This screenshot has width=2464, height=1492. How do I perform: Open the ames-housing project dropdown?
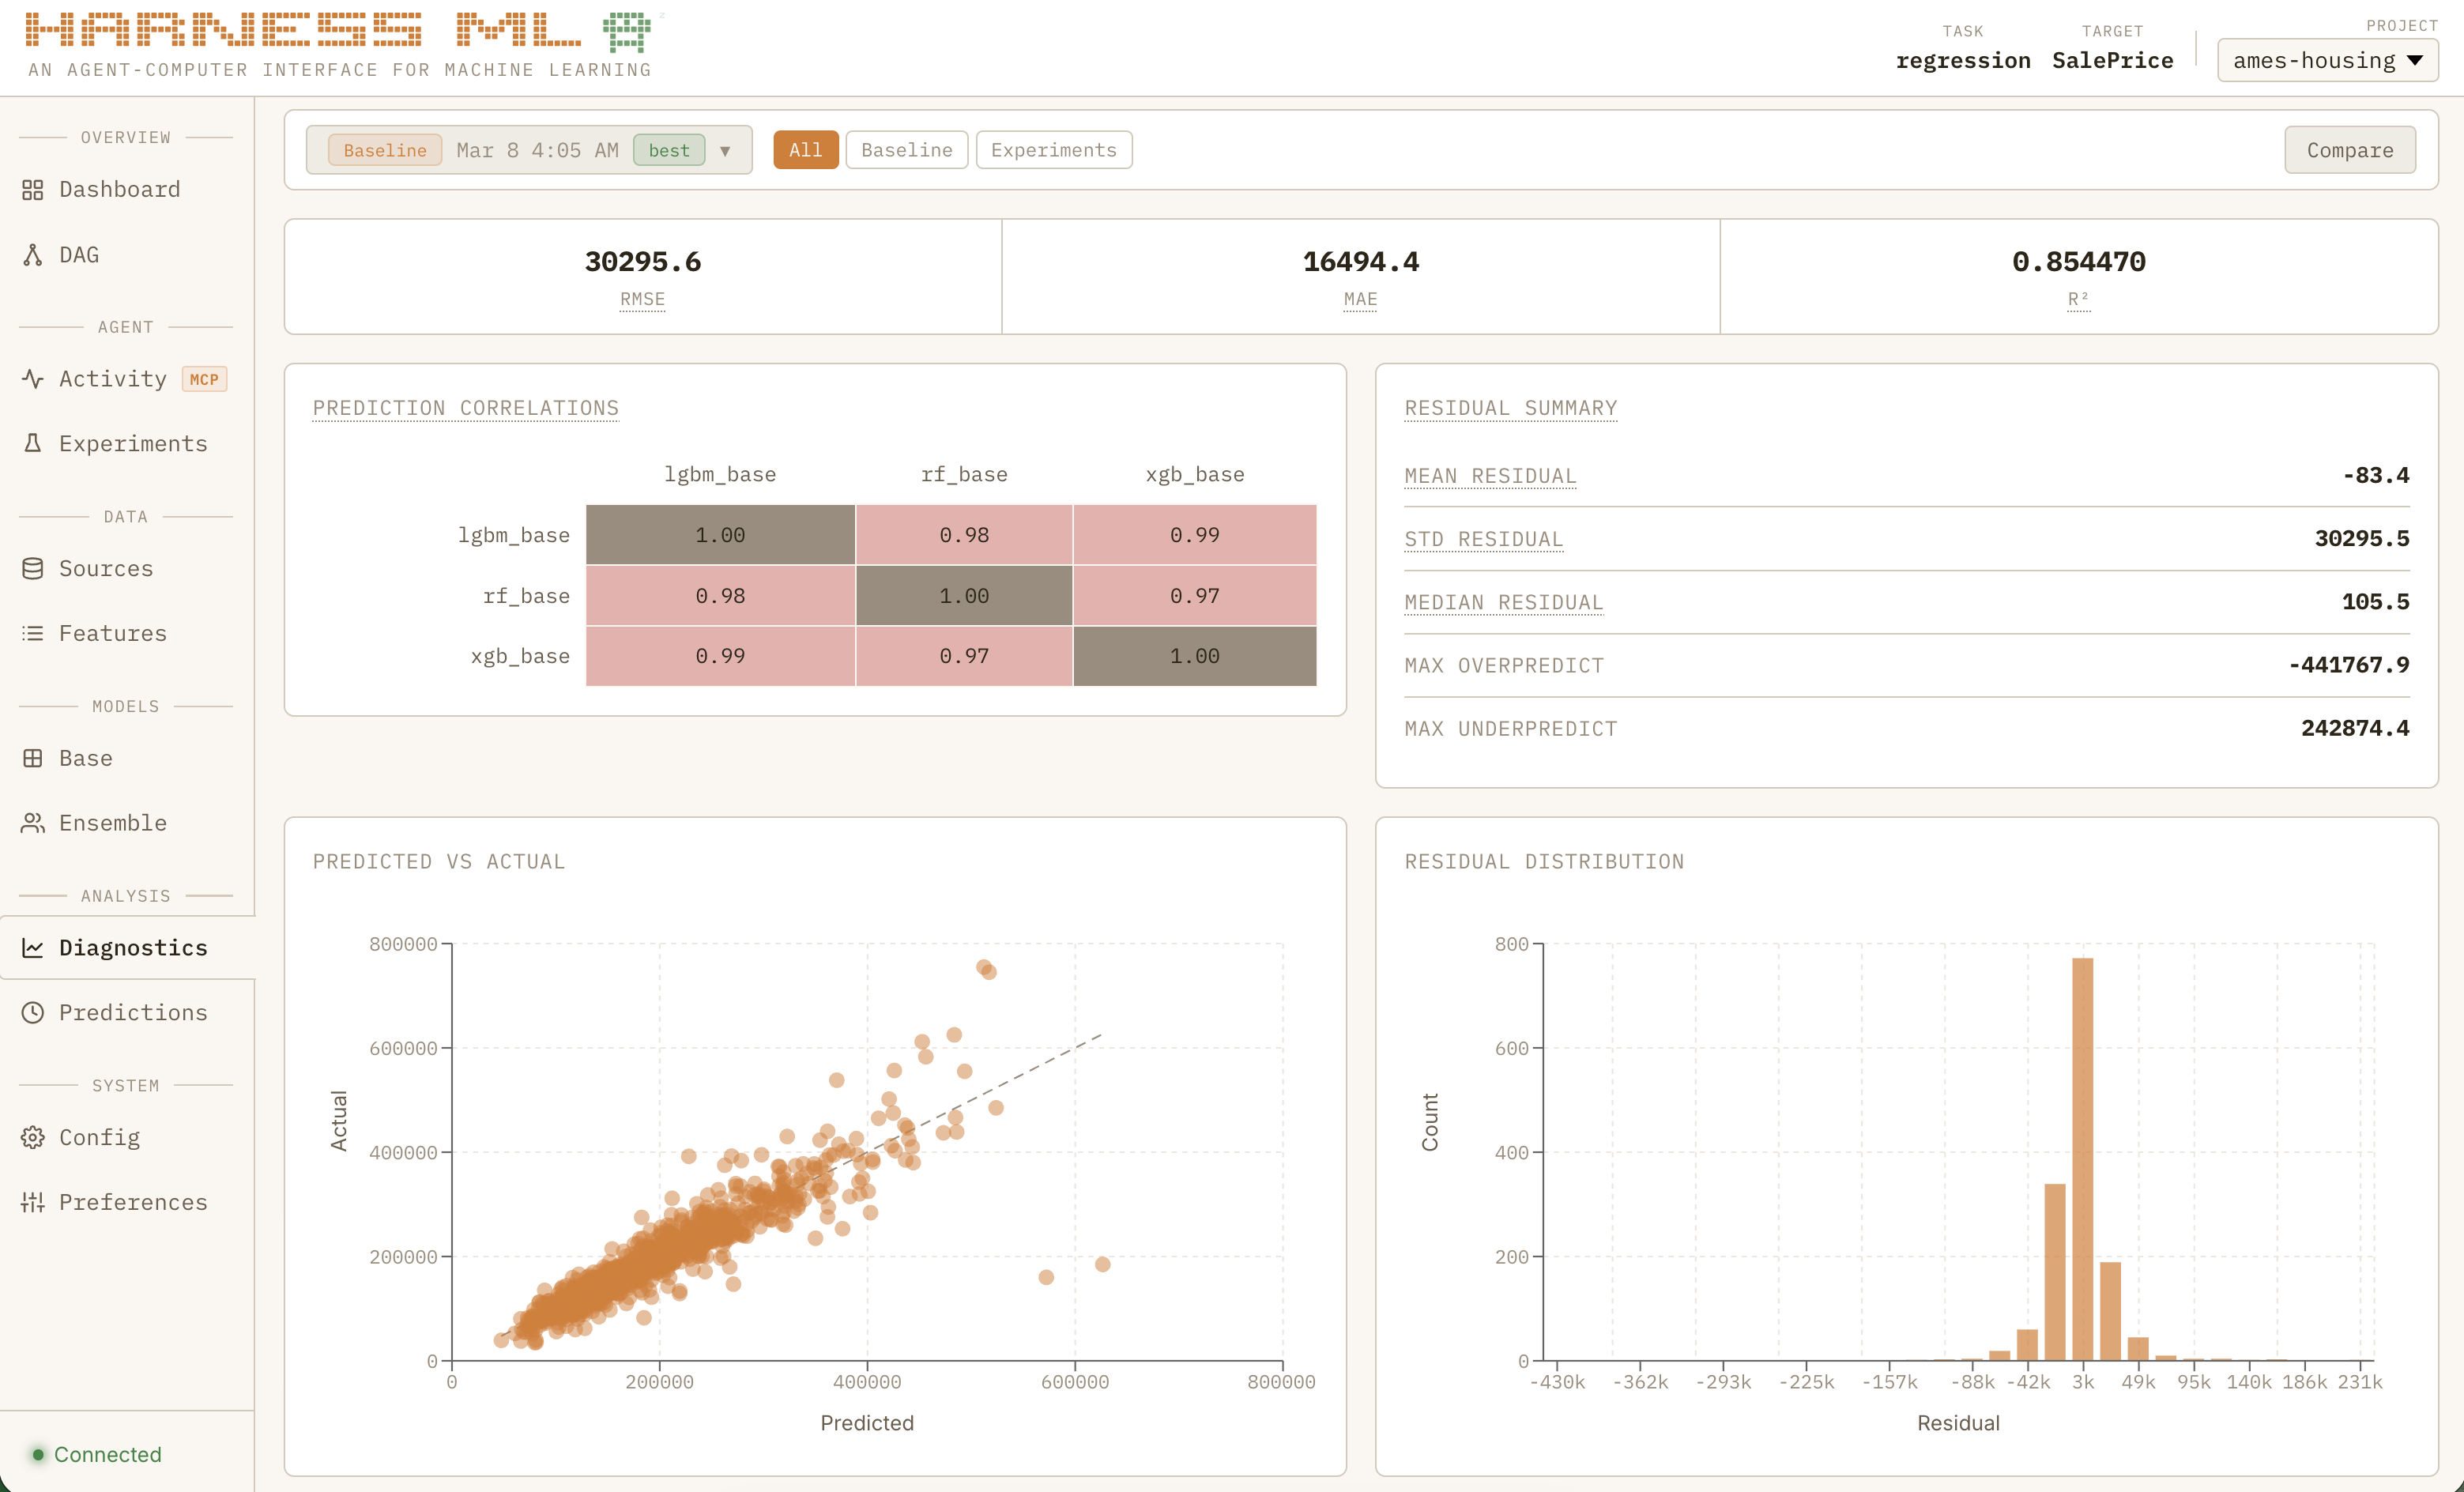point(2327,61)
